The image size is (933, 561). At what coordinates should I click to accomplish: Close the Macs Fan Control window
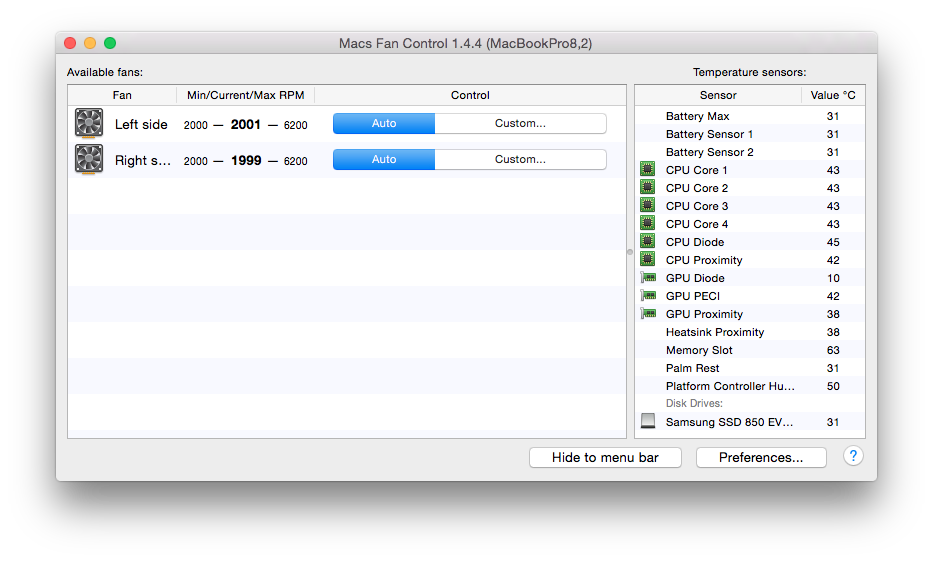click(70, 43)
